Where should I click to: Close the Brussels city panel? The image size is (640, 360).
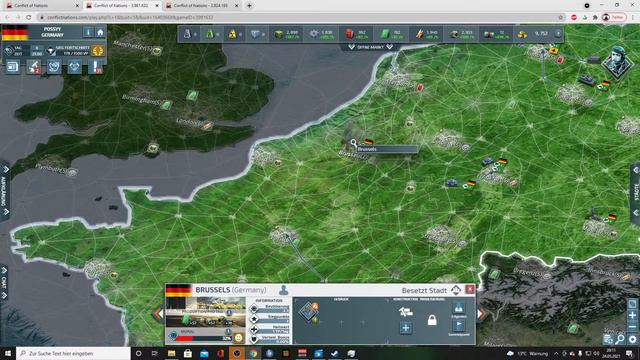470,289
